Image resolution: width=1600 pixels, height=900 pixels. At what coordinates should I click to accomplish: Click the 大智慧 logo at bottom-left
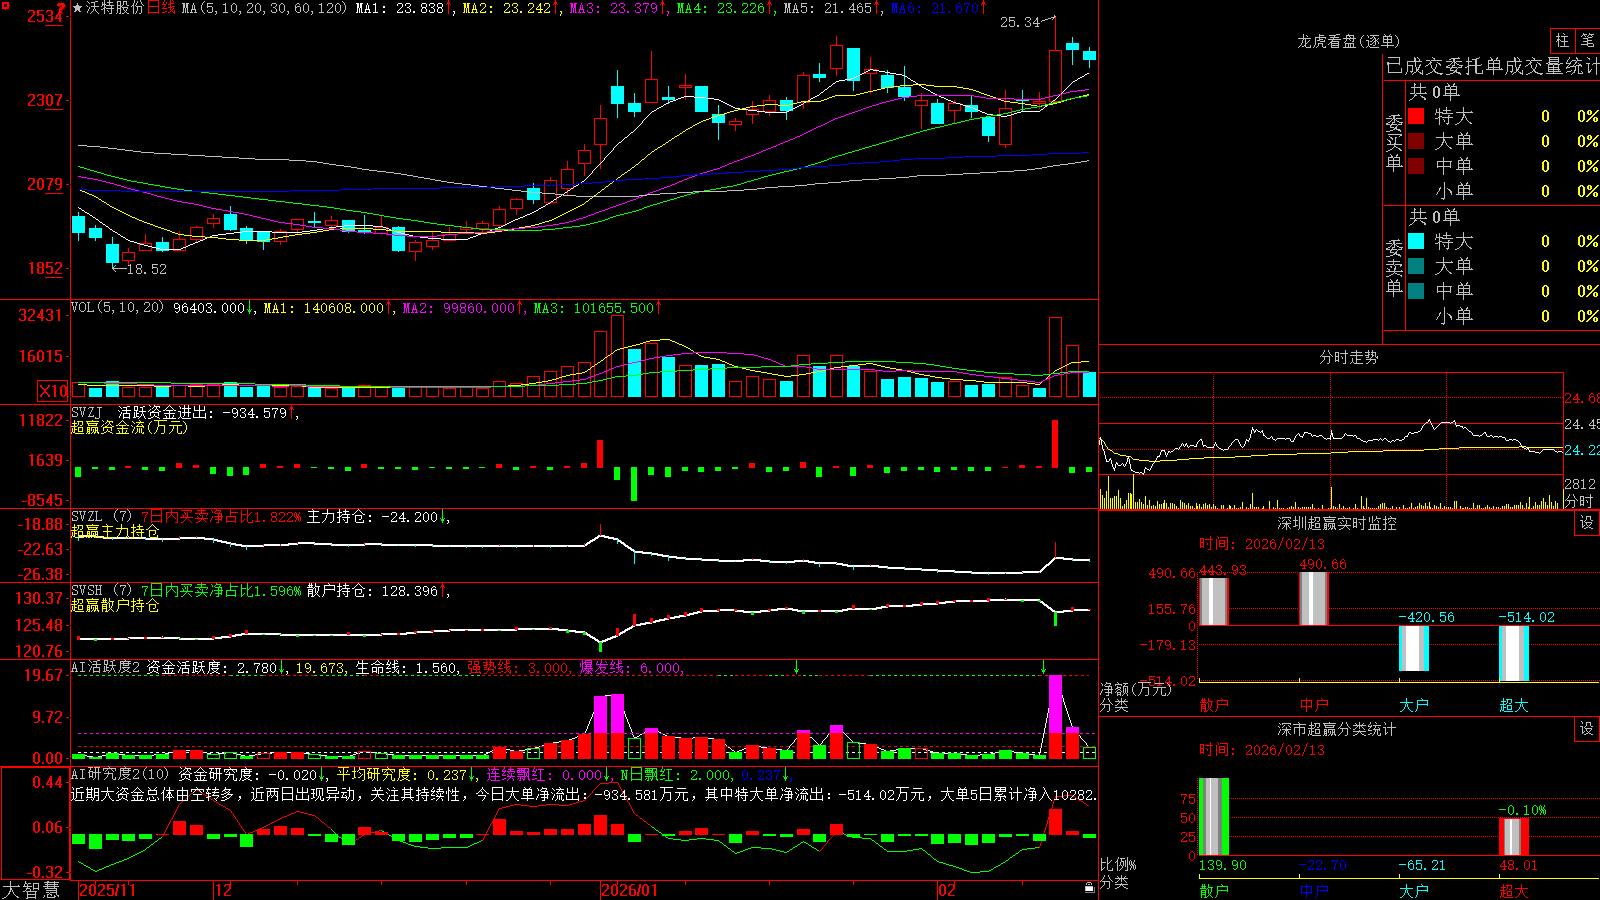tap(31, 889)
